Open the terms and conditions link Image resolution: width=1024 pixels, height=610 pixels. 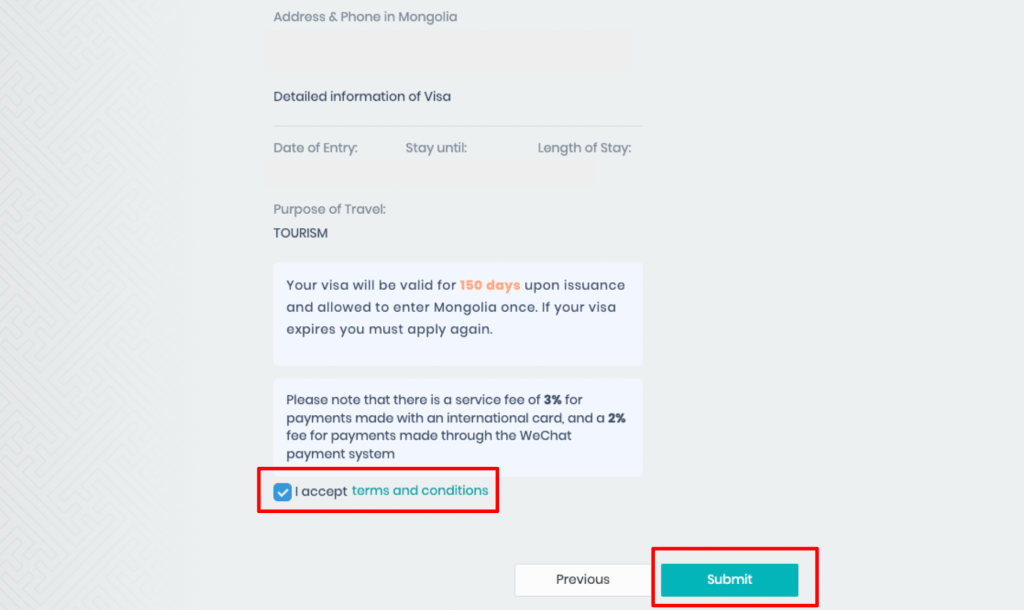pyautogui.click(x=420, y=491)
